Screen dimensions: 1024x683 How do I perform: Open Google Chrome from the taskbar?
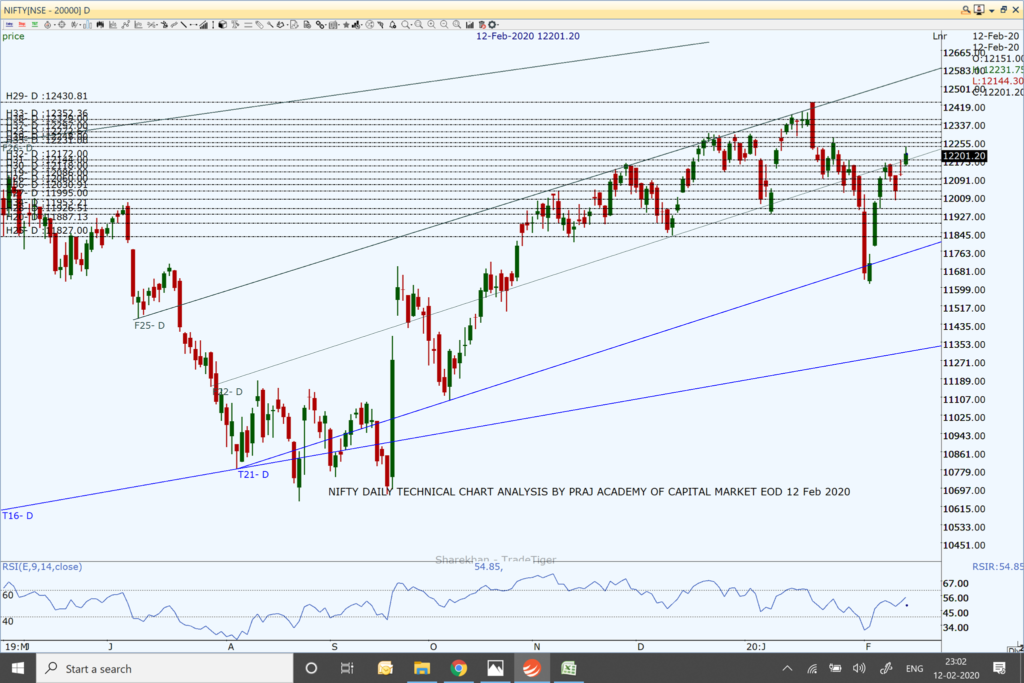[x=458, y=668]
